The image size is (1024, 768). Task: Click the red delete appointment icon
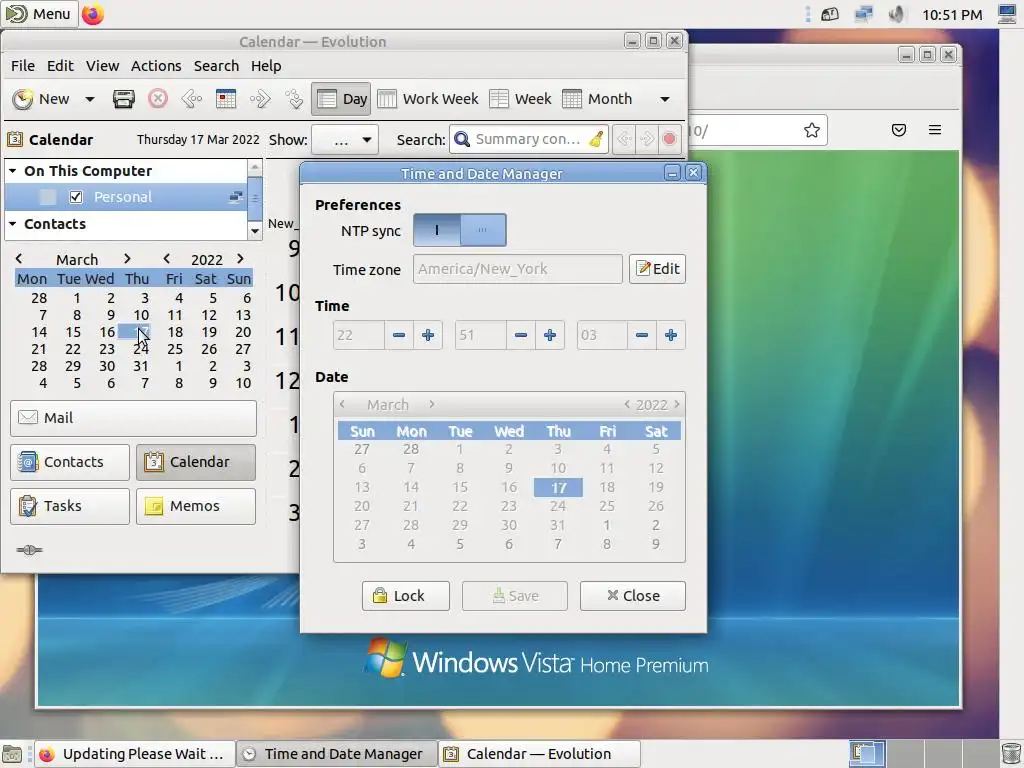157,99
